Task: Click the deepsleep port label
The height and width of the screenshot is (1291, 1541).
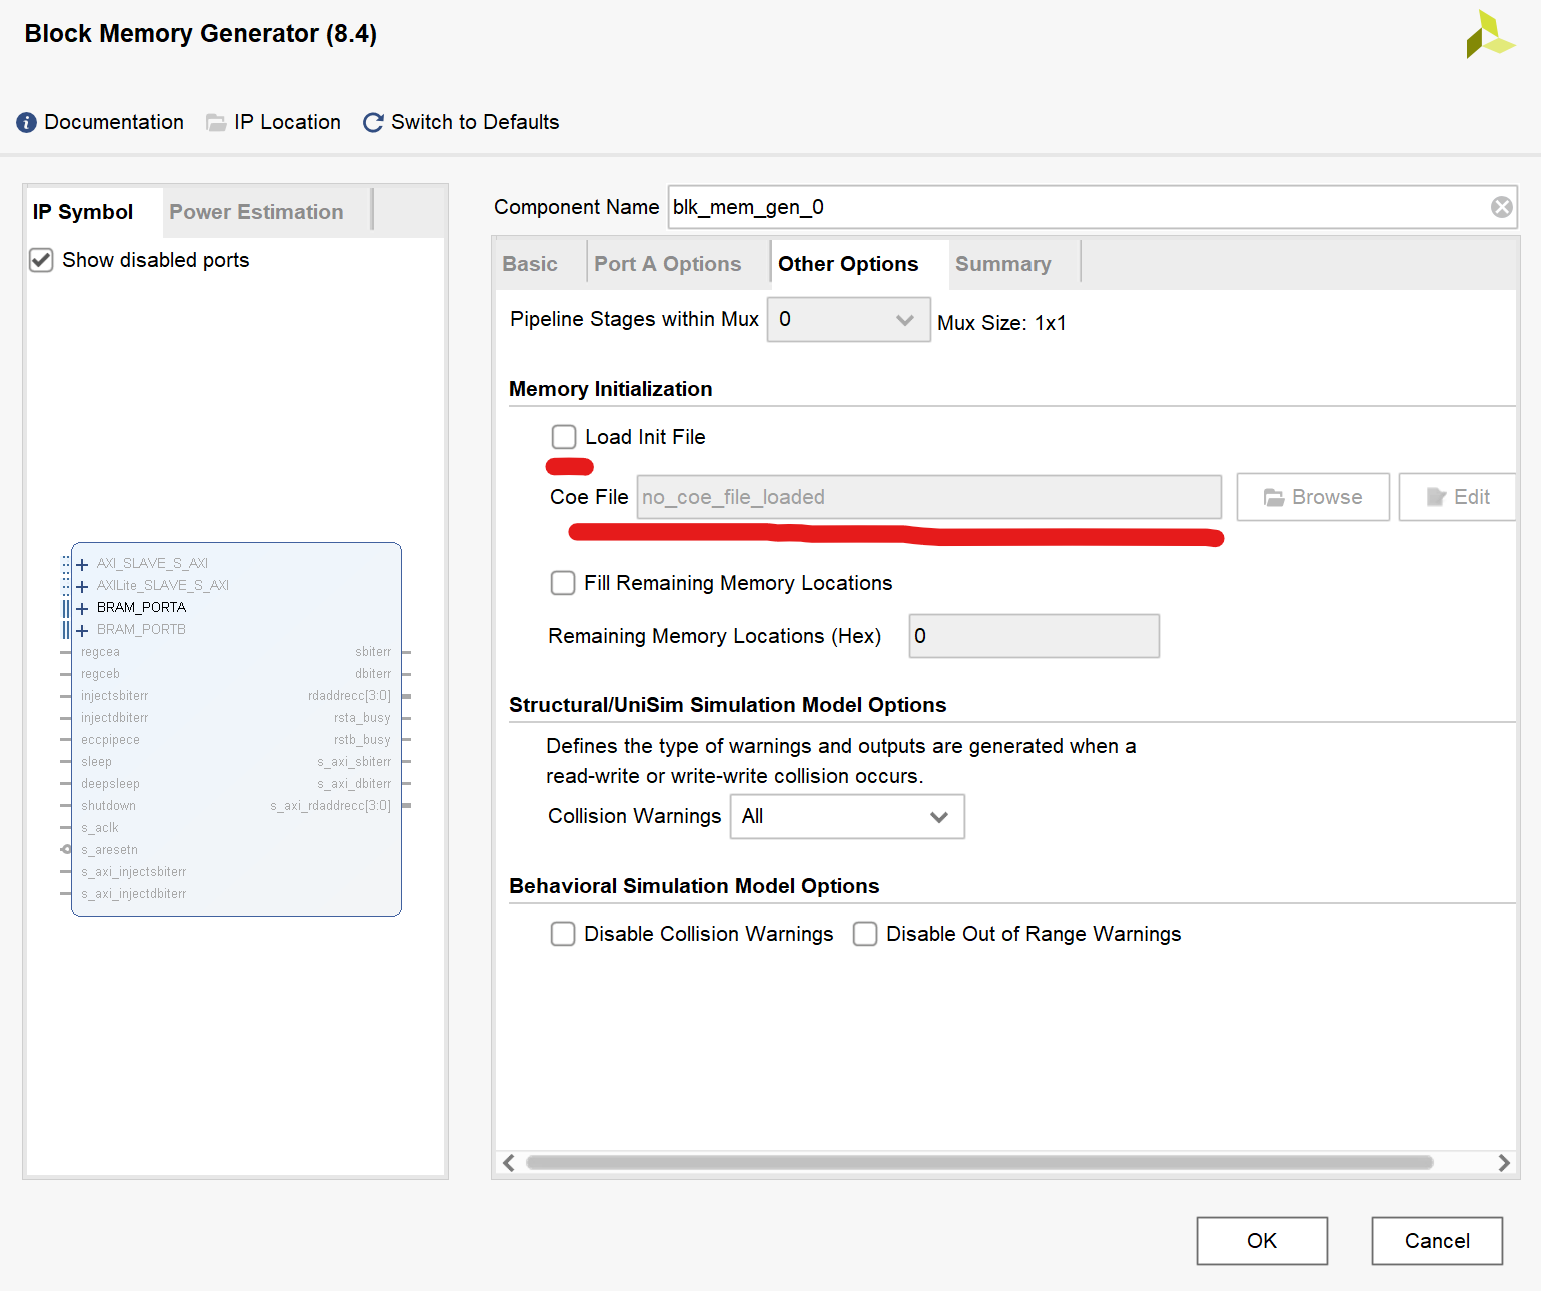Action: (110, 784)
